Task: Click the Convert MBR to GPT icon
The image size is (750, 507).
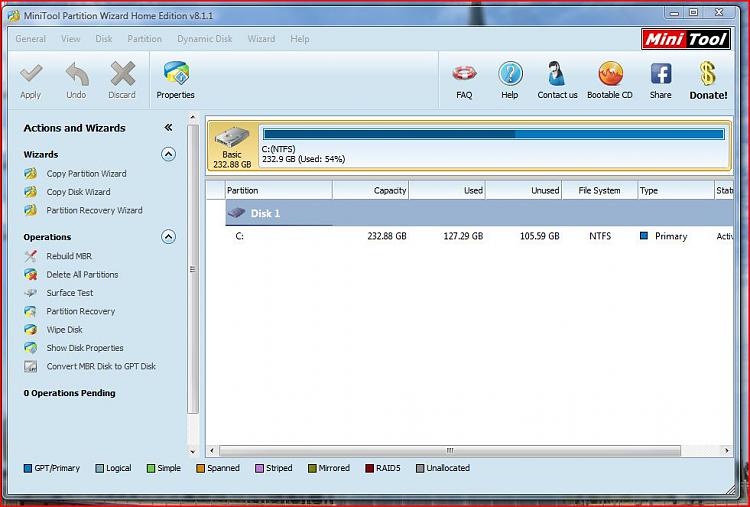Action: click(x=31, y=366)
